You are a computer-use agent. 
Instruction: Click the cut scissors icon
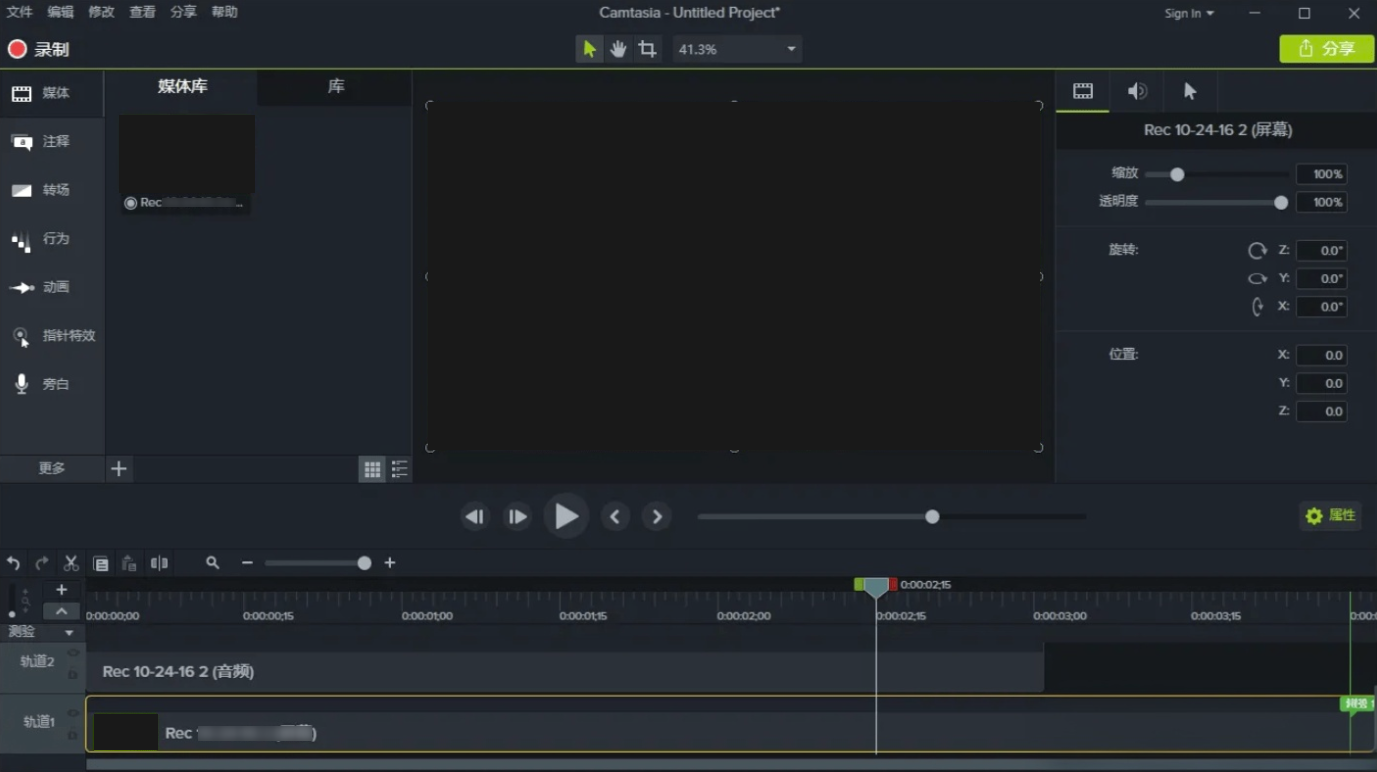[x=71, y=563]
